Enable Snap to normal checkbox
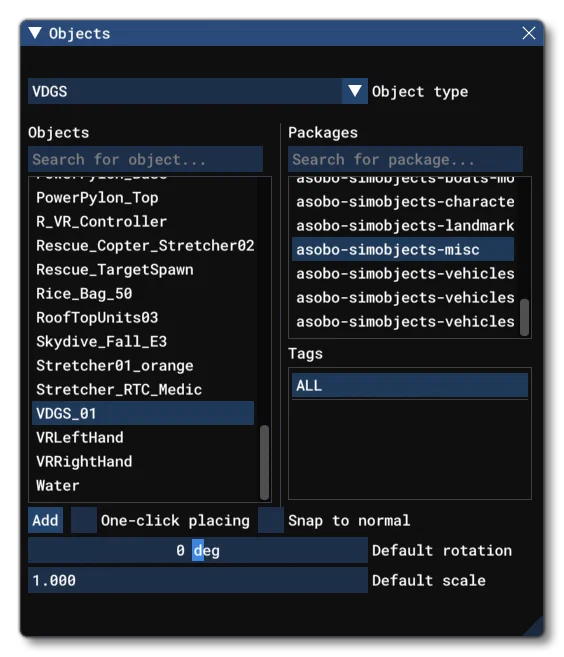Image resolution: width=564 pixels, height=657 pixels. coord(271,520)
